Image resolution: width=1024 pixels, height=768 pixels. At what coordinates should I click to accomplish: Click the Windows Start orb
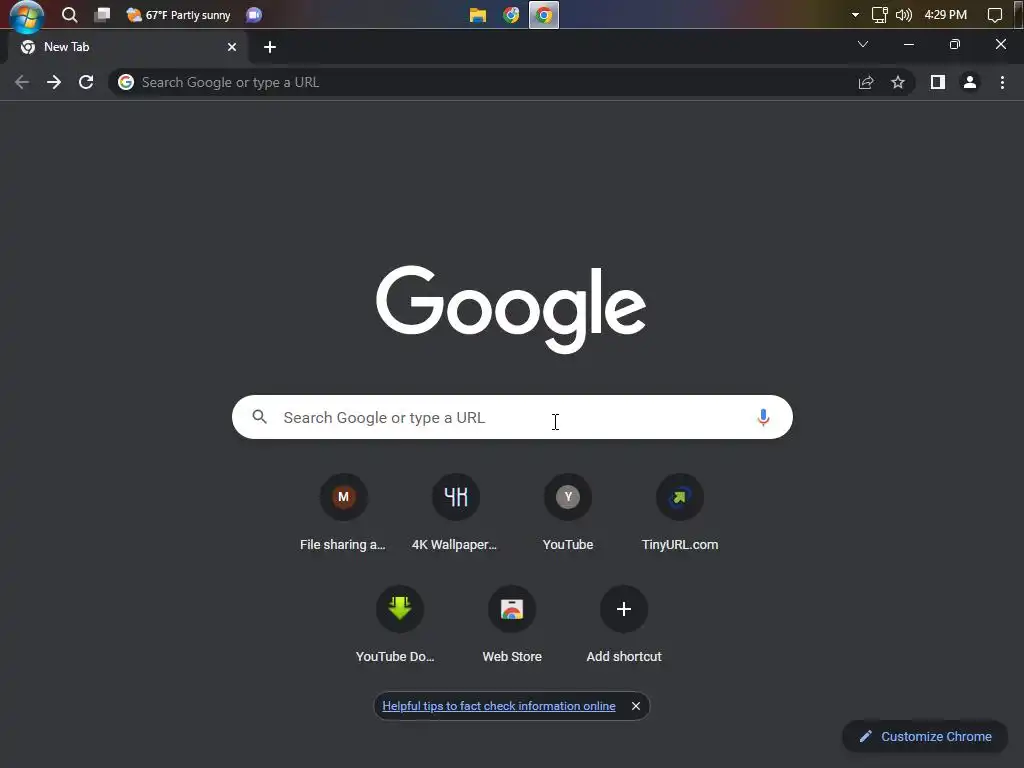tap(27, 16)
